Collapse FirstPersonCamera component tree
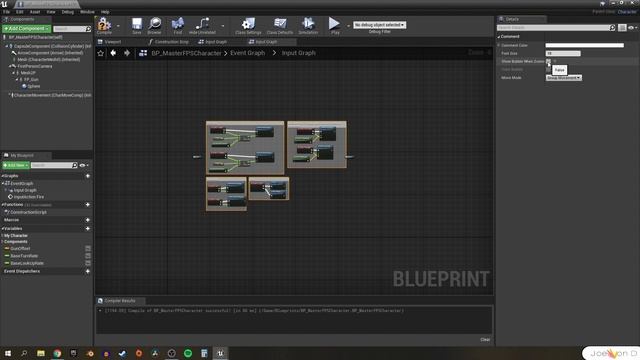This screenshot has height=360, width=640. click(x=10, y=66)
